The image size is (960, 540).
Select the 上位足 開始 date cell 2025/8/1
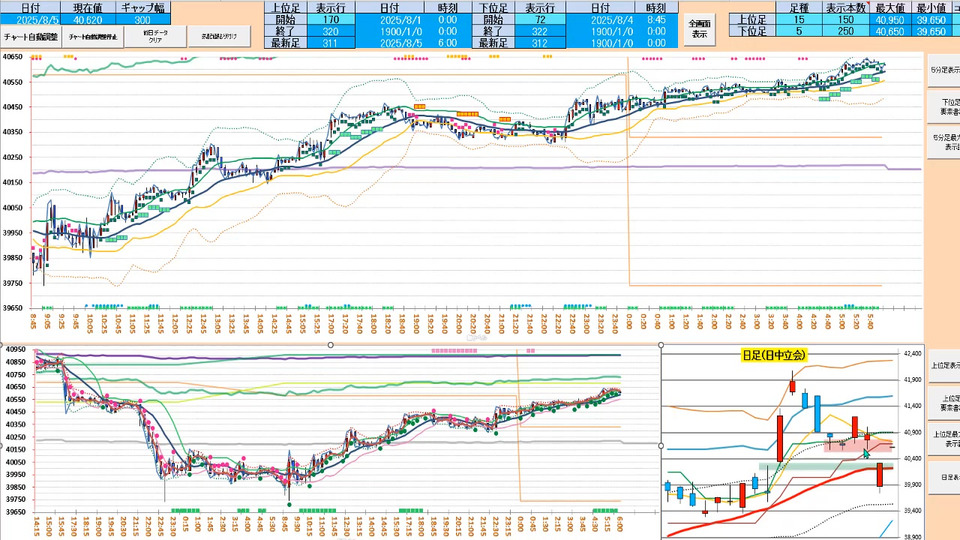pyautogui.click(x=389, y=20)
